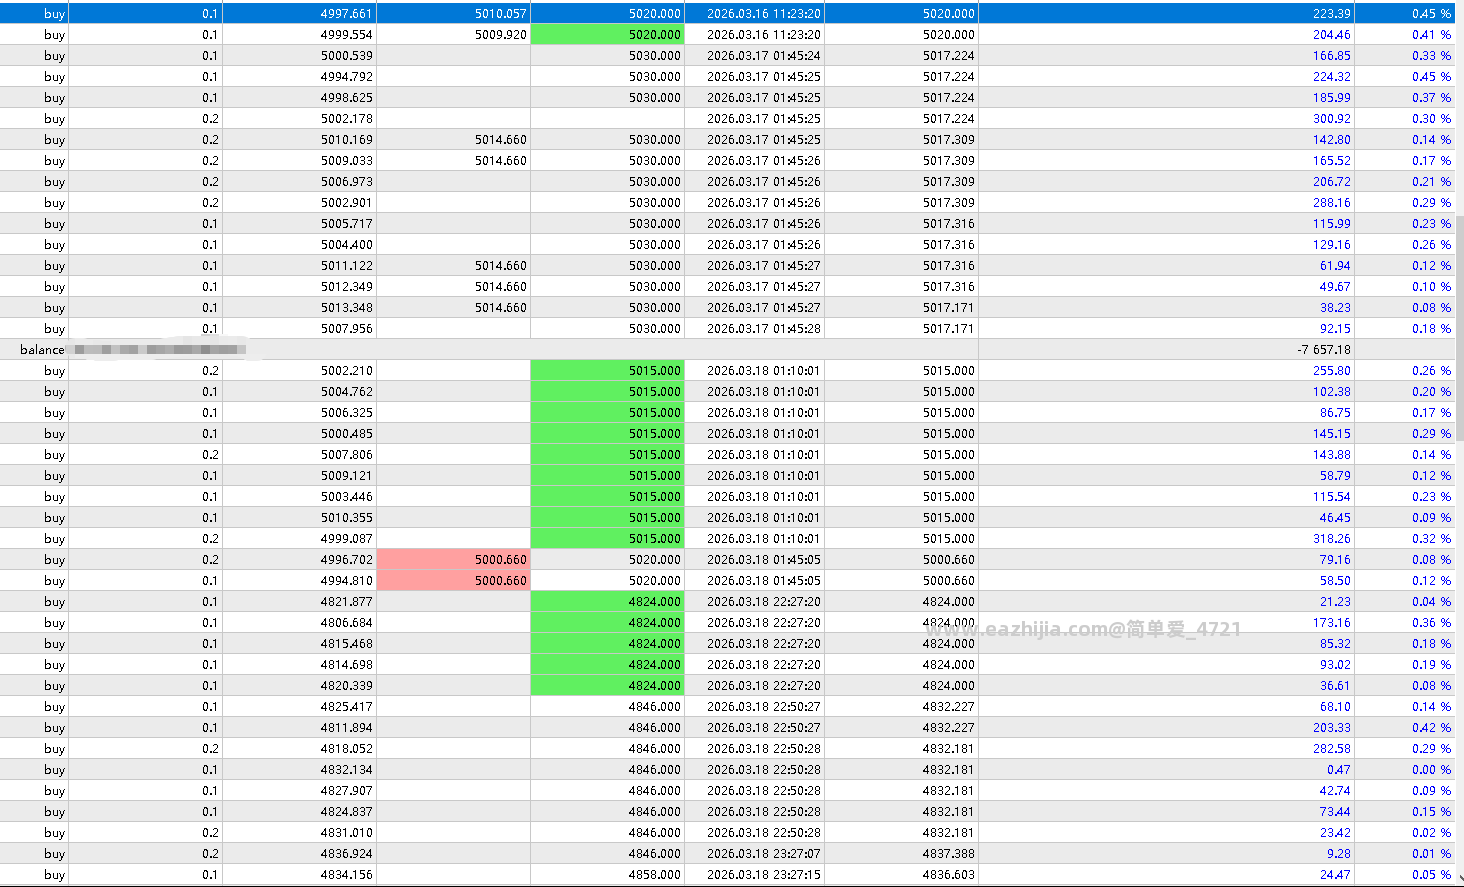The height and width of the screenshot is (887, 1464).
Task: Click the profit value 300.92
Action: [1331, 119]
